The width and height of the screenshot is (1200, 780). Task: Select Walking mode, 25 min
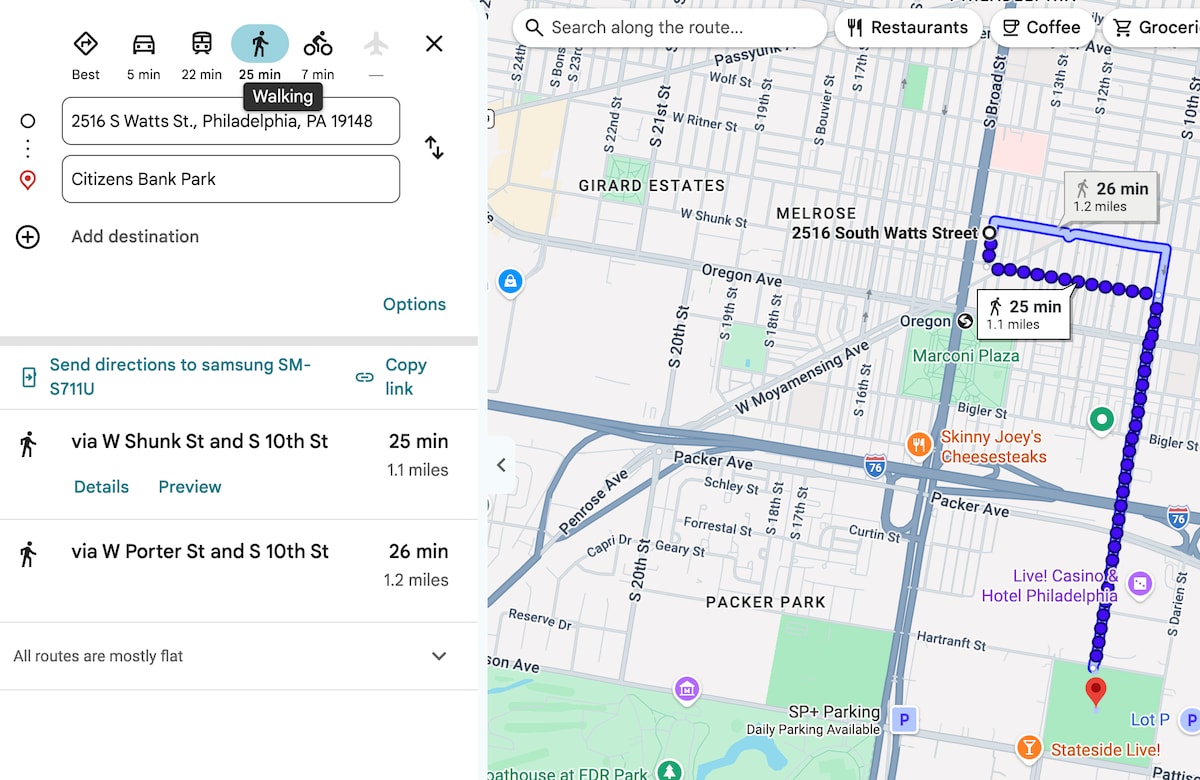pyautogui.click(x=260, y=44)
